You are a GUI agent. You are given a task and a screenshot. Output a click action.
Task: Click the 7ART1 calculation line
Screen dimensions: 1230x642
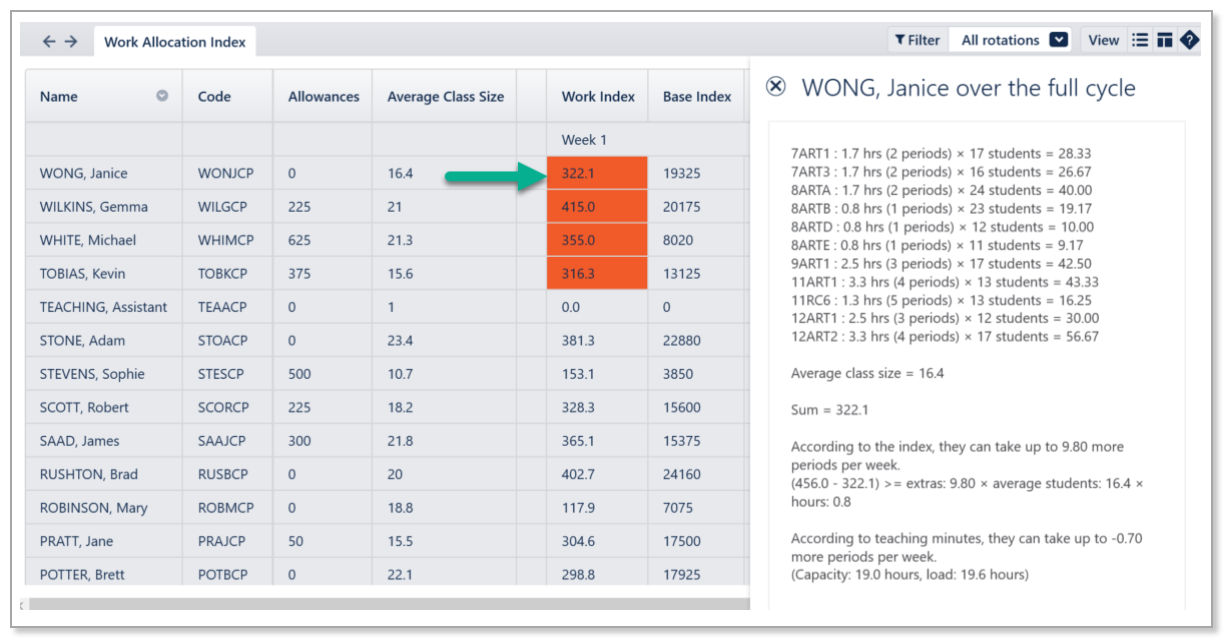coord(941,154)
